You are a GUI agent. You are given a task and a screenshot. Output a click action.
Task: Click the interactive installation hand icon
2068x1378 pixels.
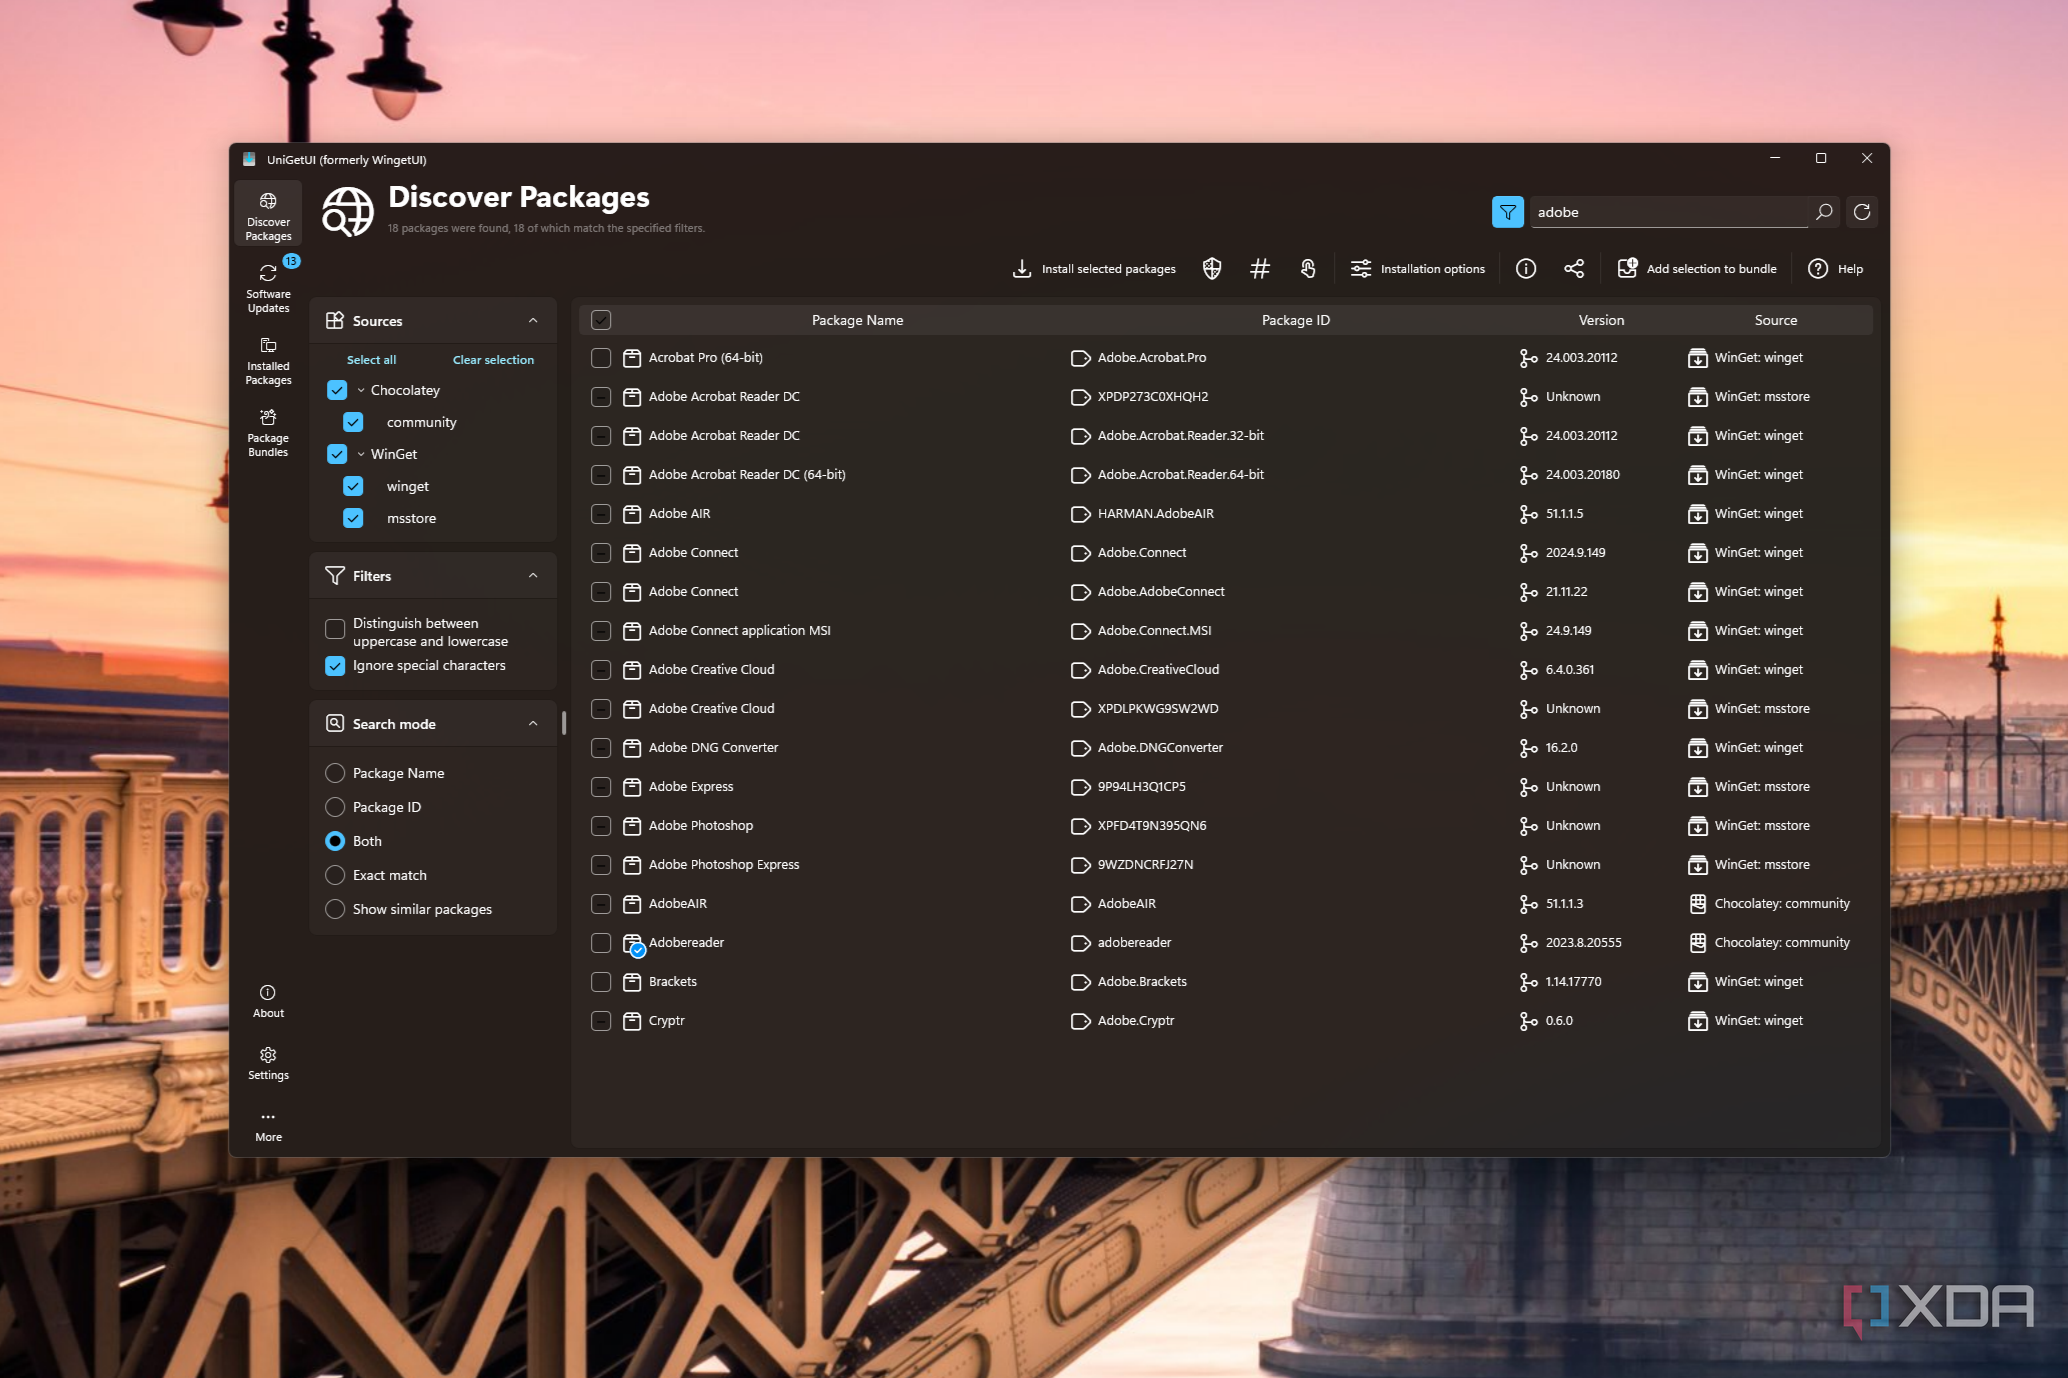tap(1308, 268)
